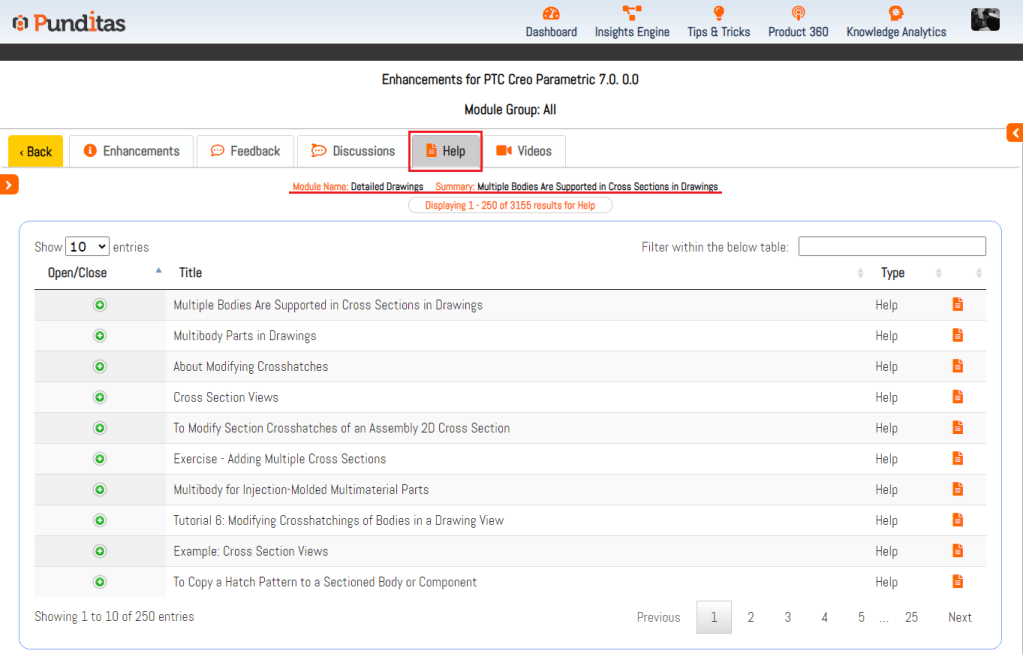Open document icon for Multibody Parts in Drawings
The height and width of the screenshot is (654, 1023).
pyautogui.click(x=958, y=336)
